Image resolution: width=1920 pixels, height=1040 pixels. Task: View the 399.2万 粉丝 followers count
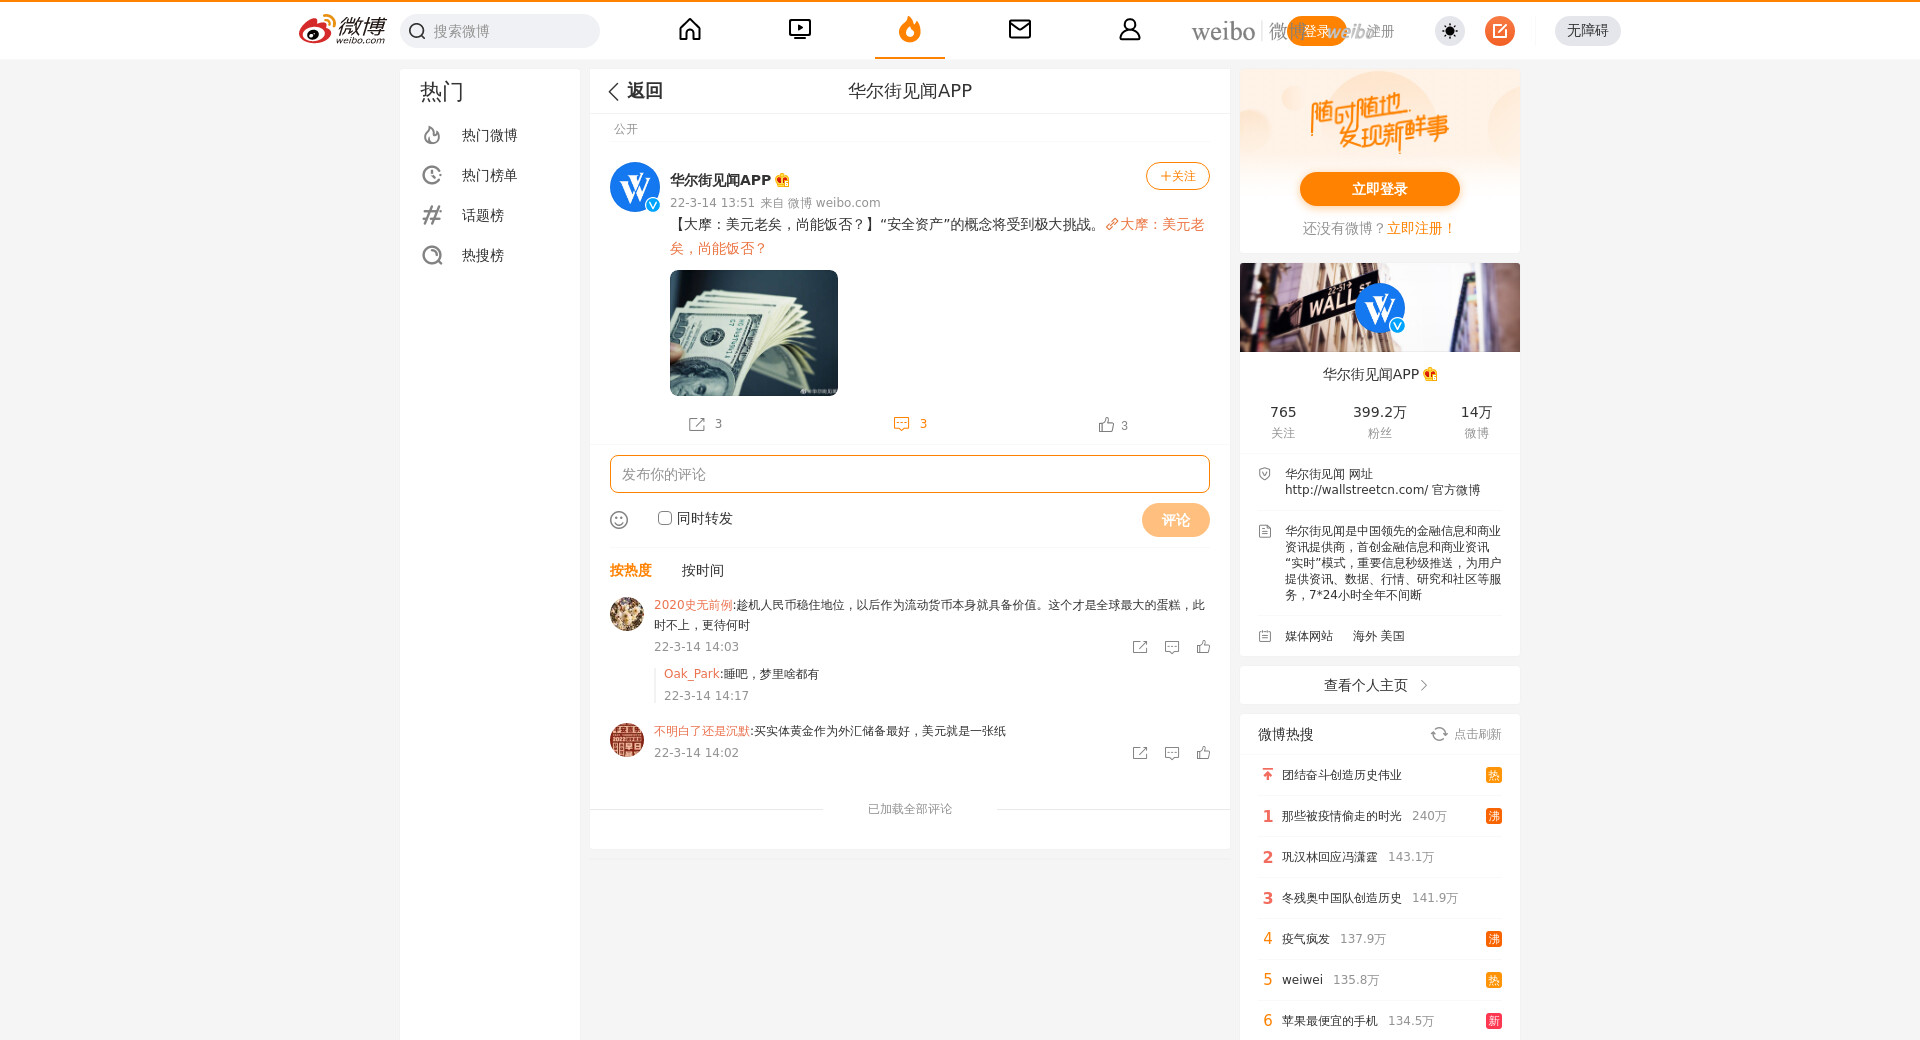(1380, 421)
